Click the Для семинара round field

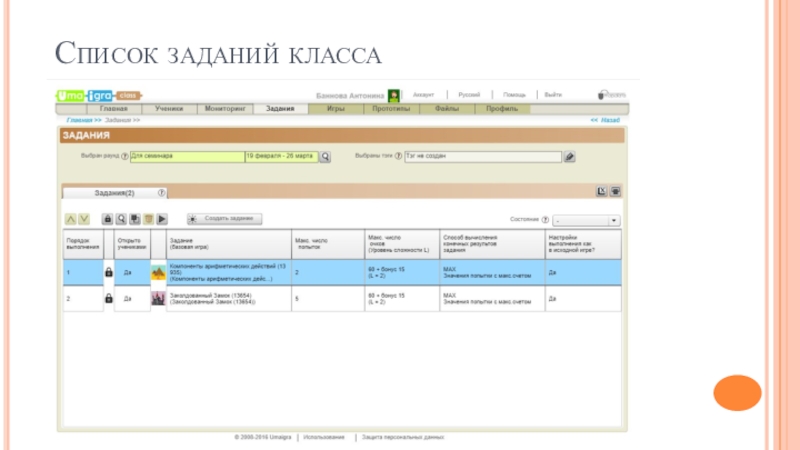pyautogui.click(x=187, y=156)
